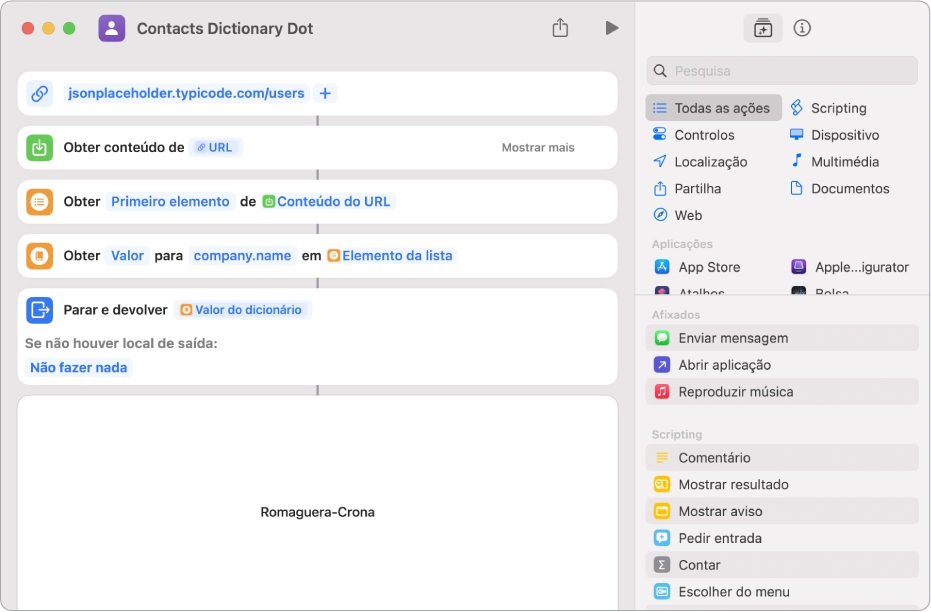Add the Reproduzir música action
The height and width of the screenshot is (612, 931).
point(781,391)
